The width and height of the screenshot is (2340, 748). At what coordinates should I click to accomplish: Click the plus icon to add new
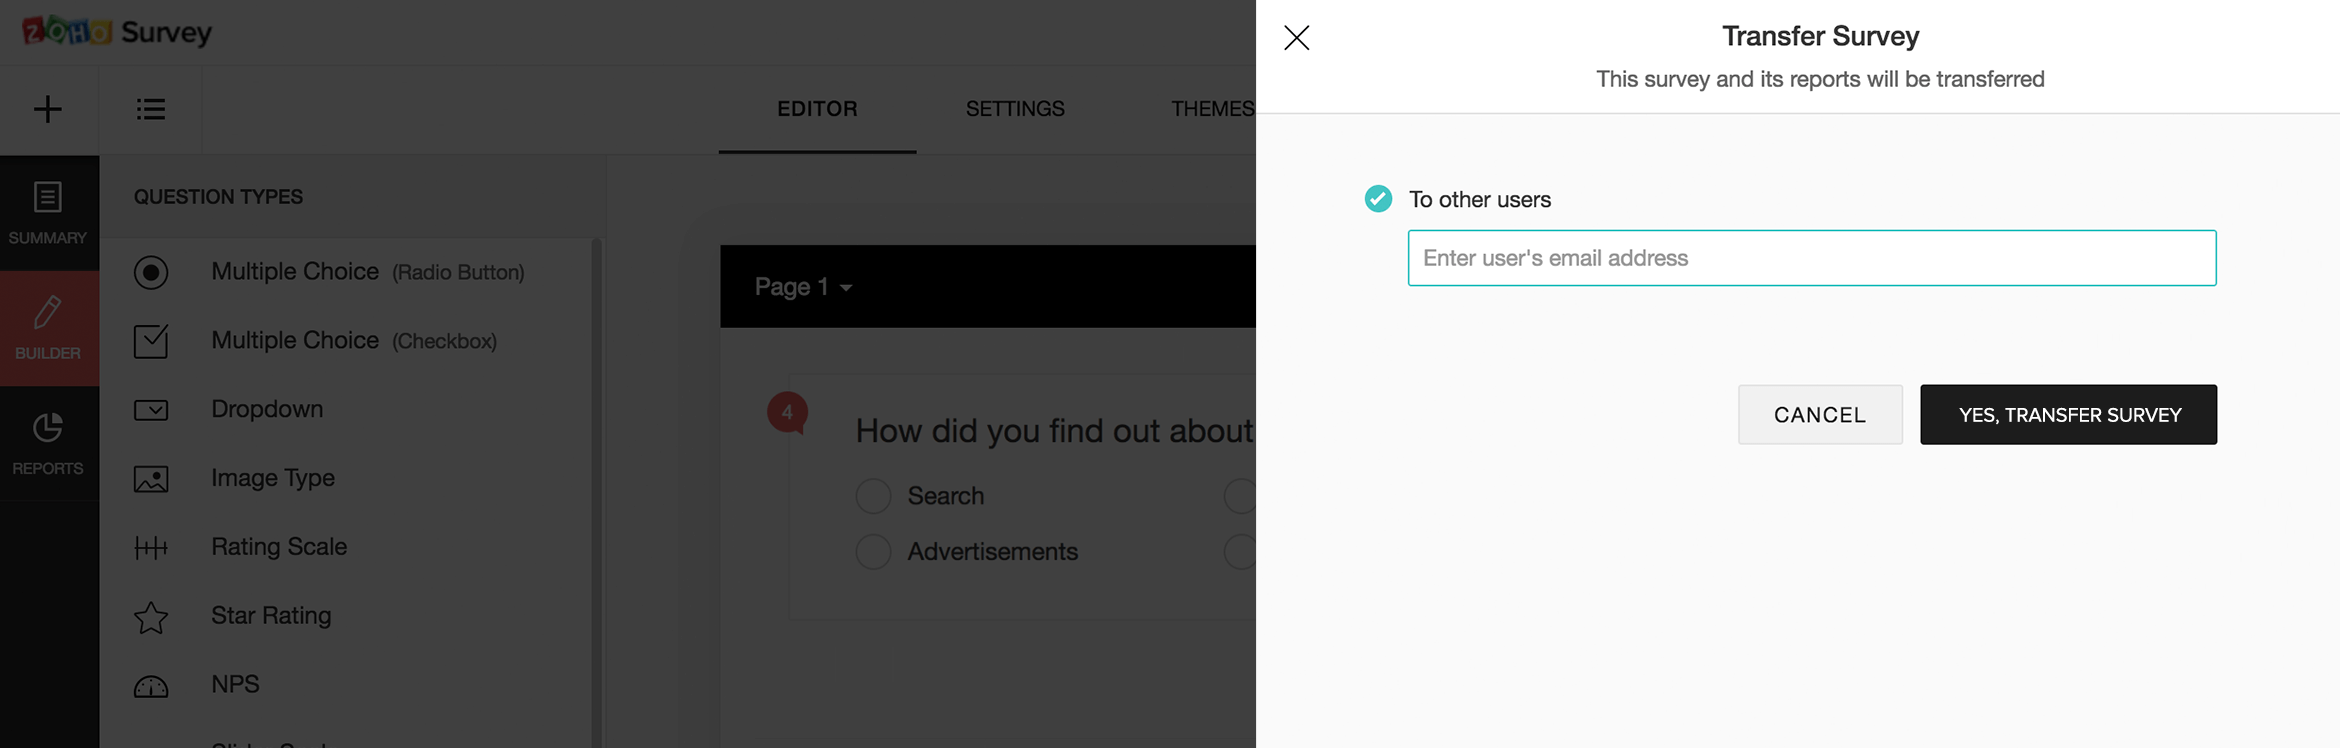[48, 109]
